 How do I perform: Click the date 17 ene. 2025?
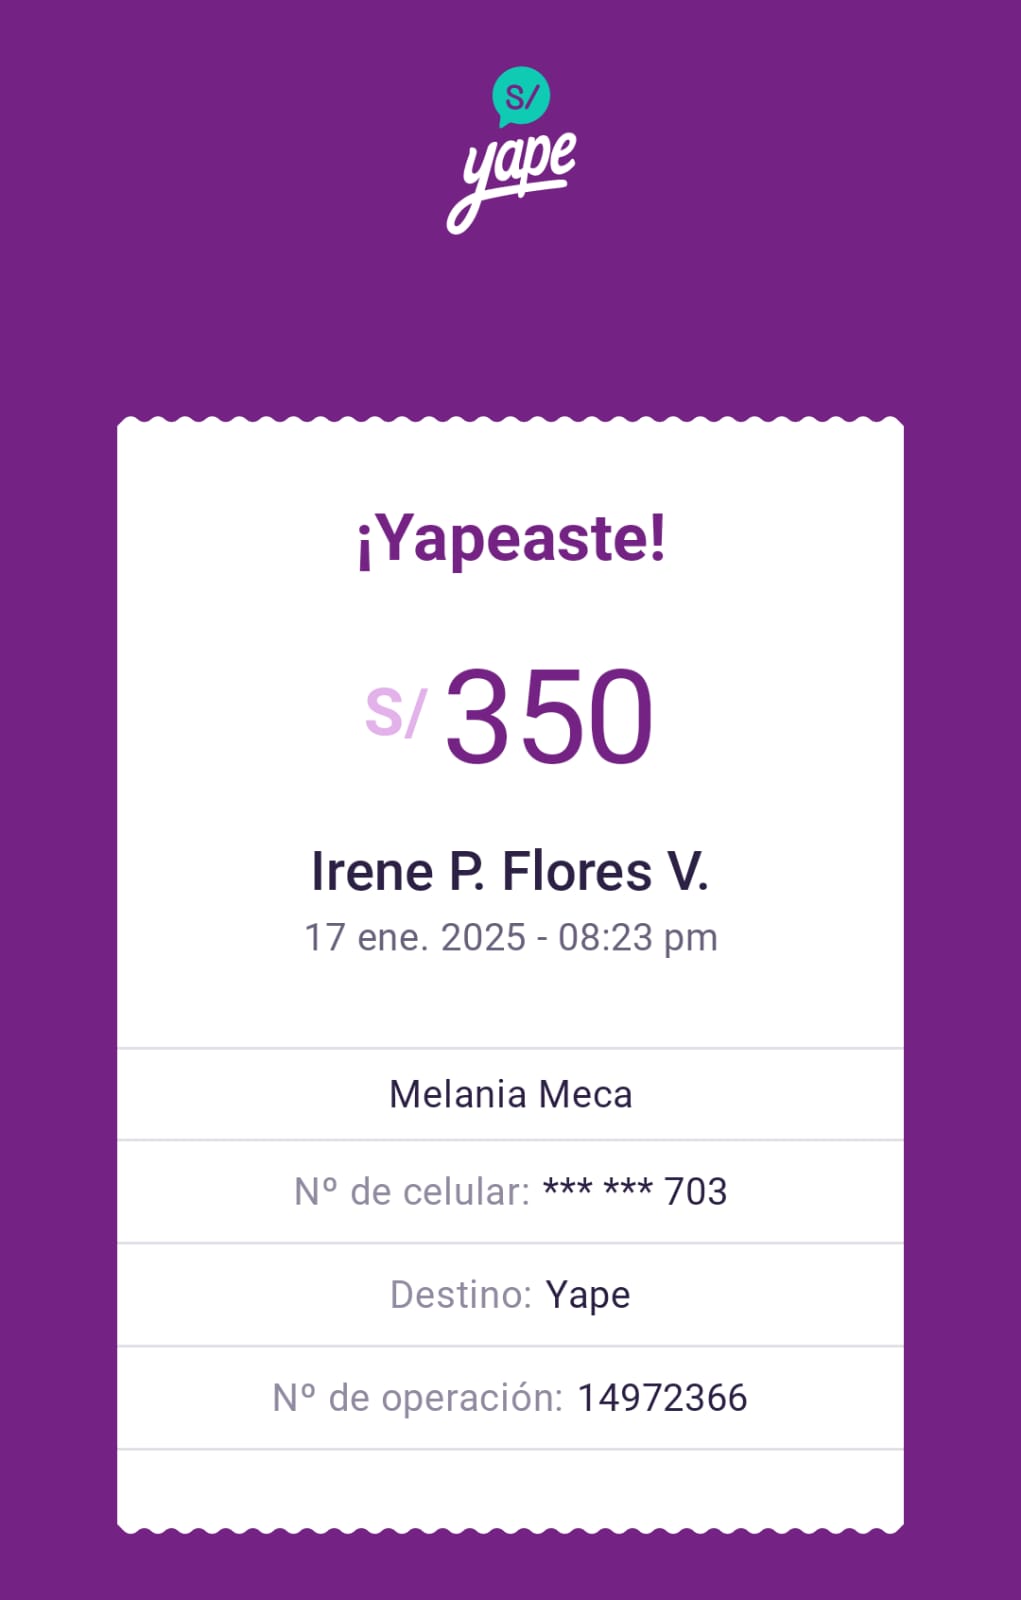pyautogui.click(x=415, y=938)
